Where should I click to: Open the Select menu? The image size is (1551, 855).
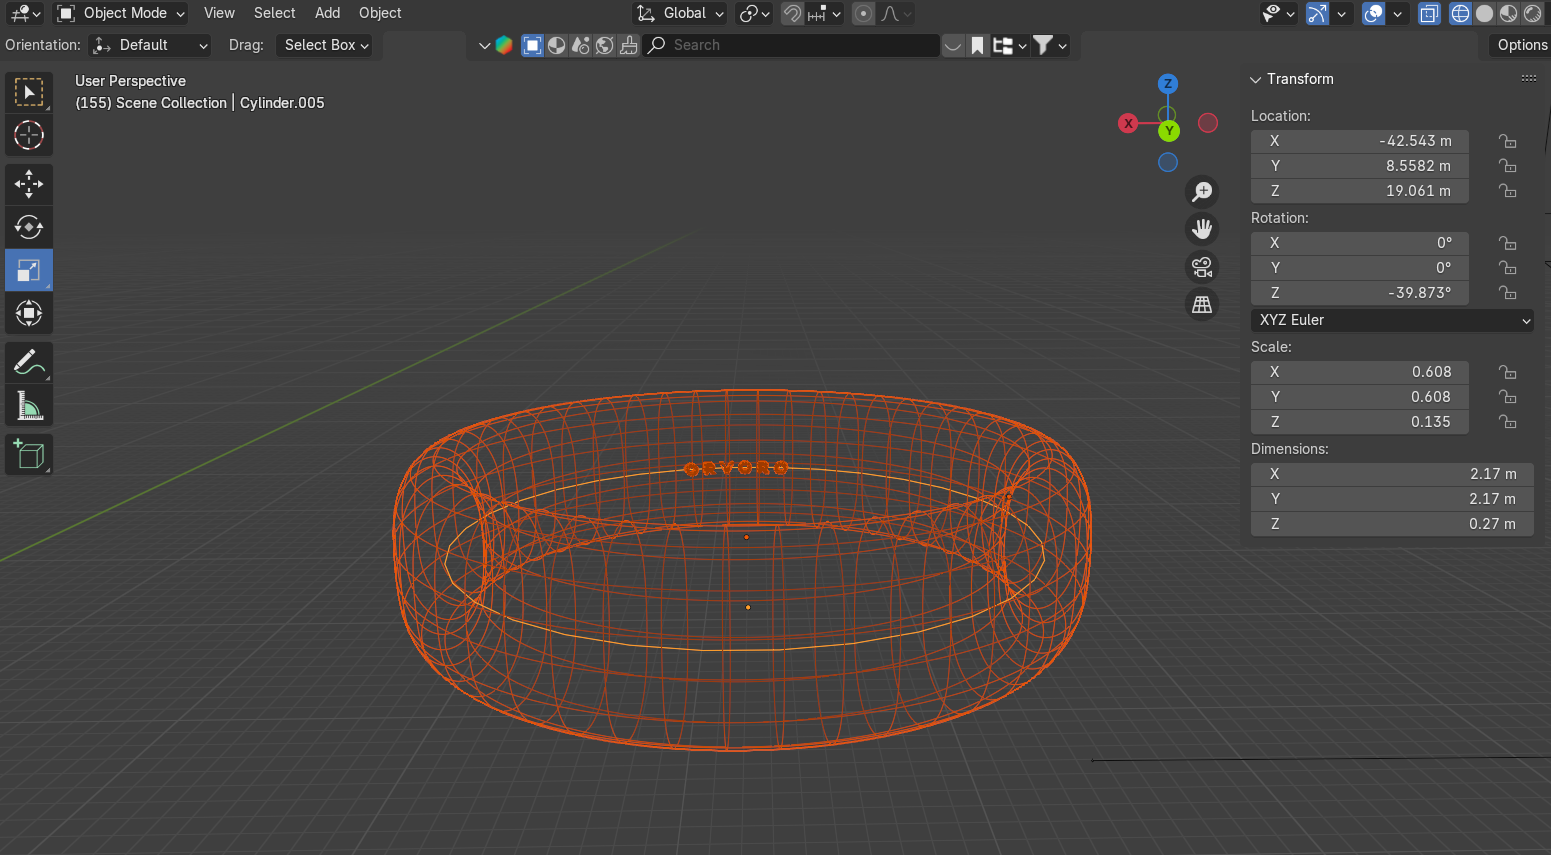(274, 13)
